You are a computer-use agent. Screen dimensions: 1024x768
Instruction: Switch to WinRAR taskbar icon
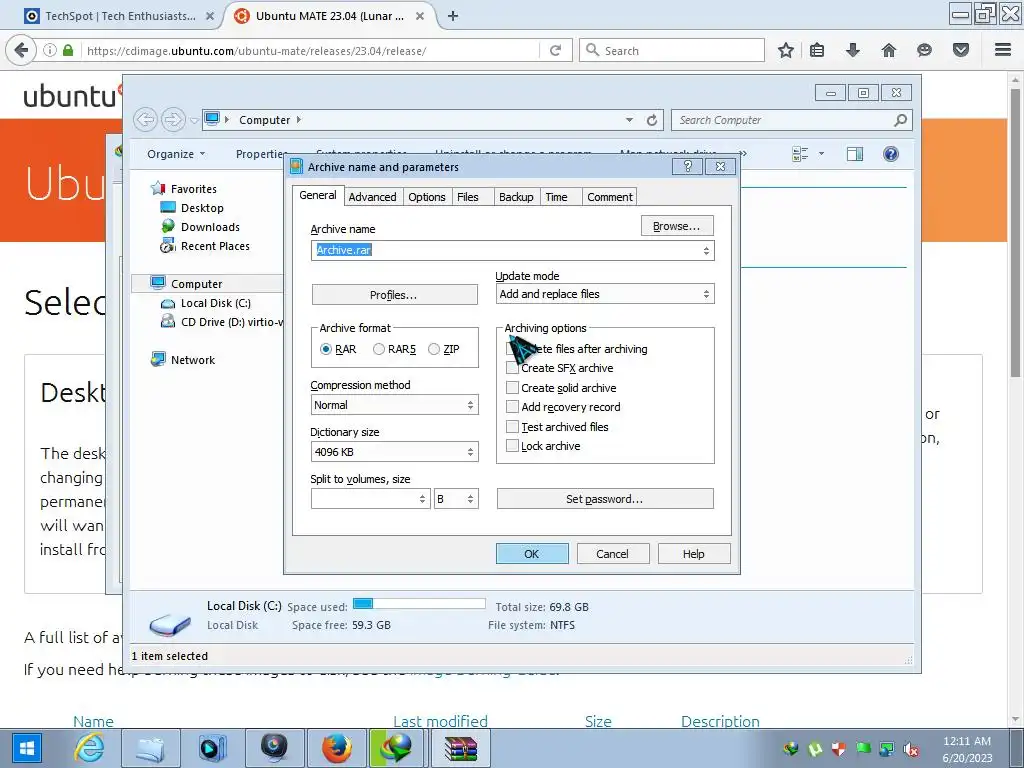click(x=461, y=748)
